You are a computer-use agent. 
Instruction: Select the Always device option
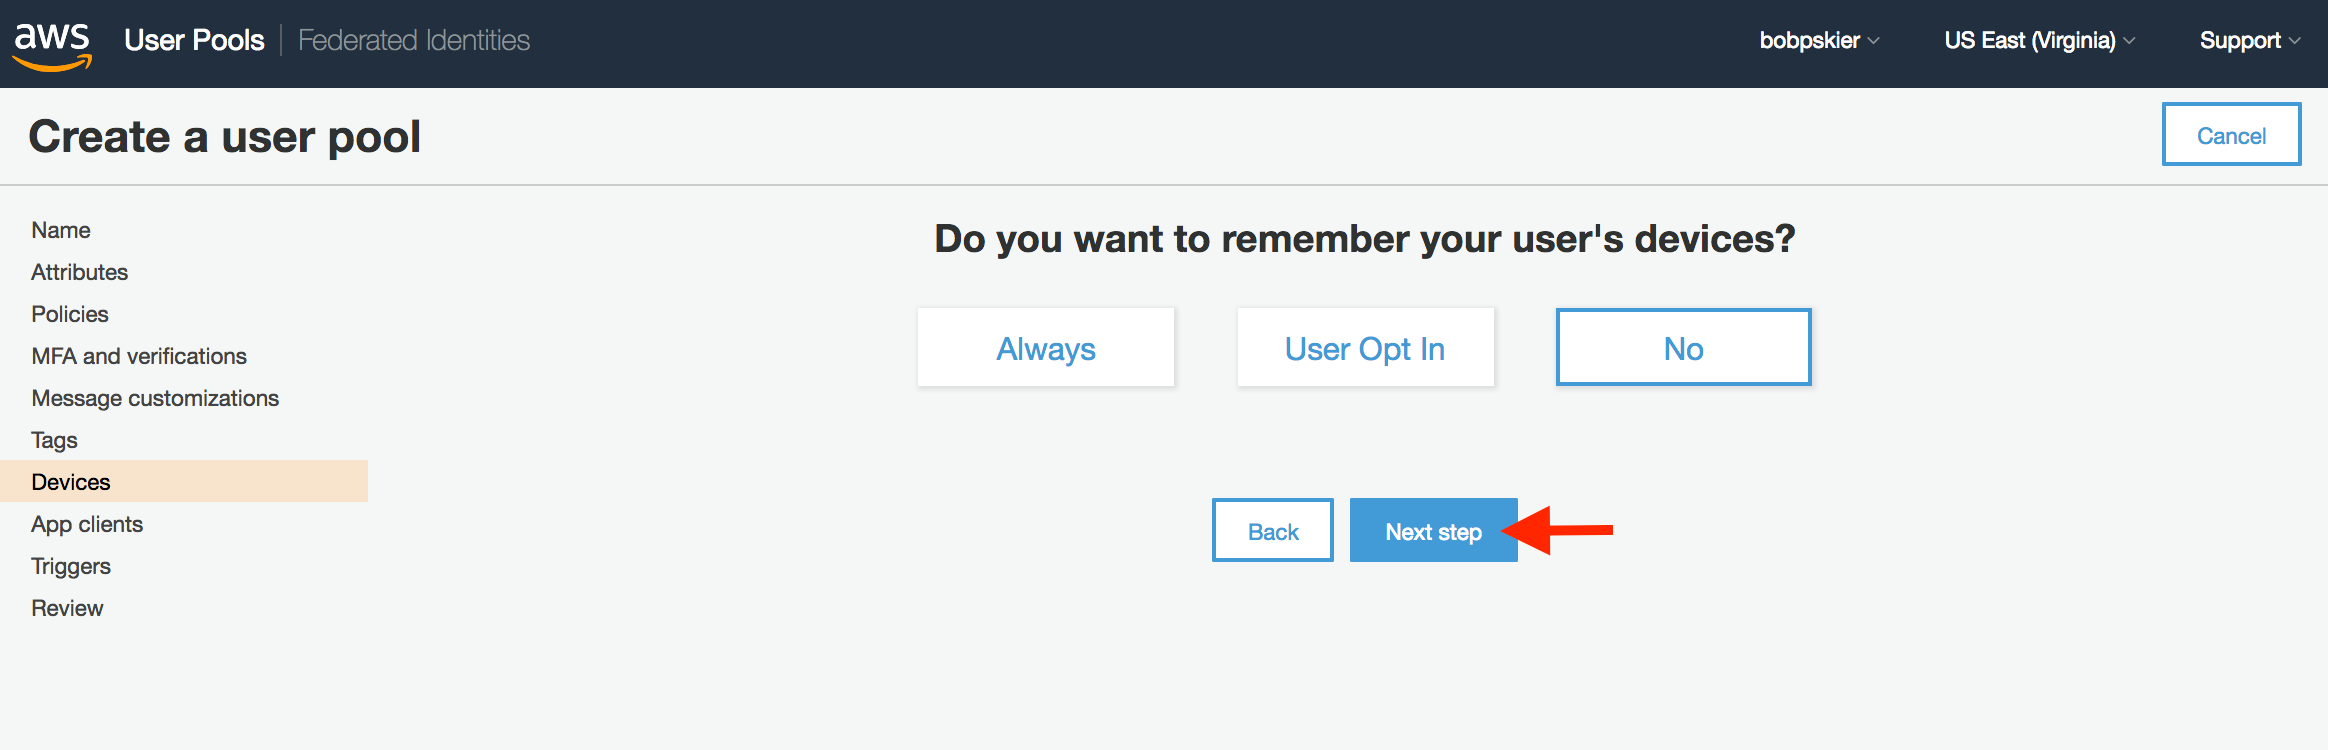click(1046, 348)
